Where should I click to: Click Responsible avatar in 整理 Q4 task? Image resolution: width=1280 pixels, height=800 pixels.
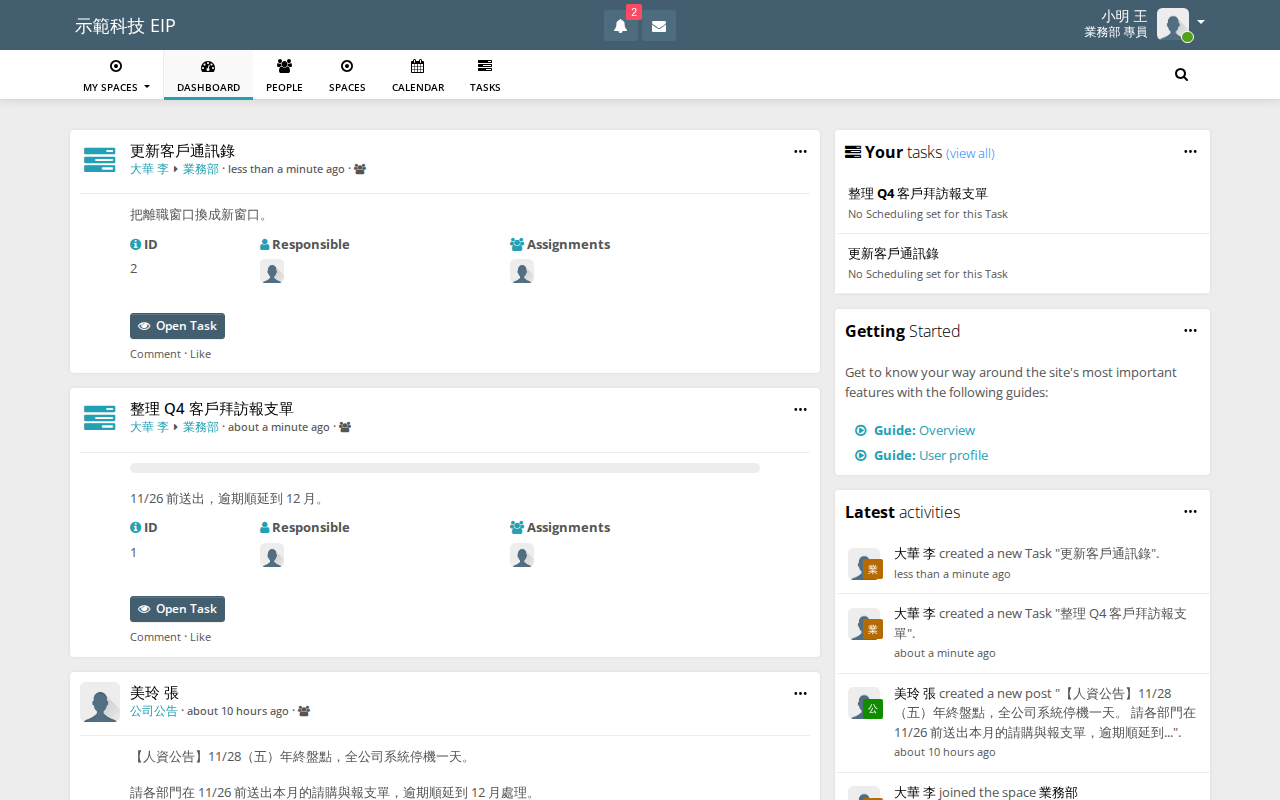[272, 555]
